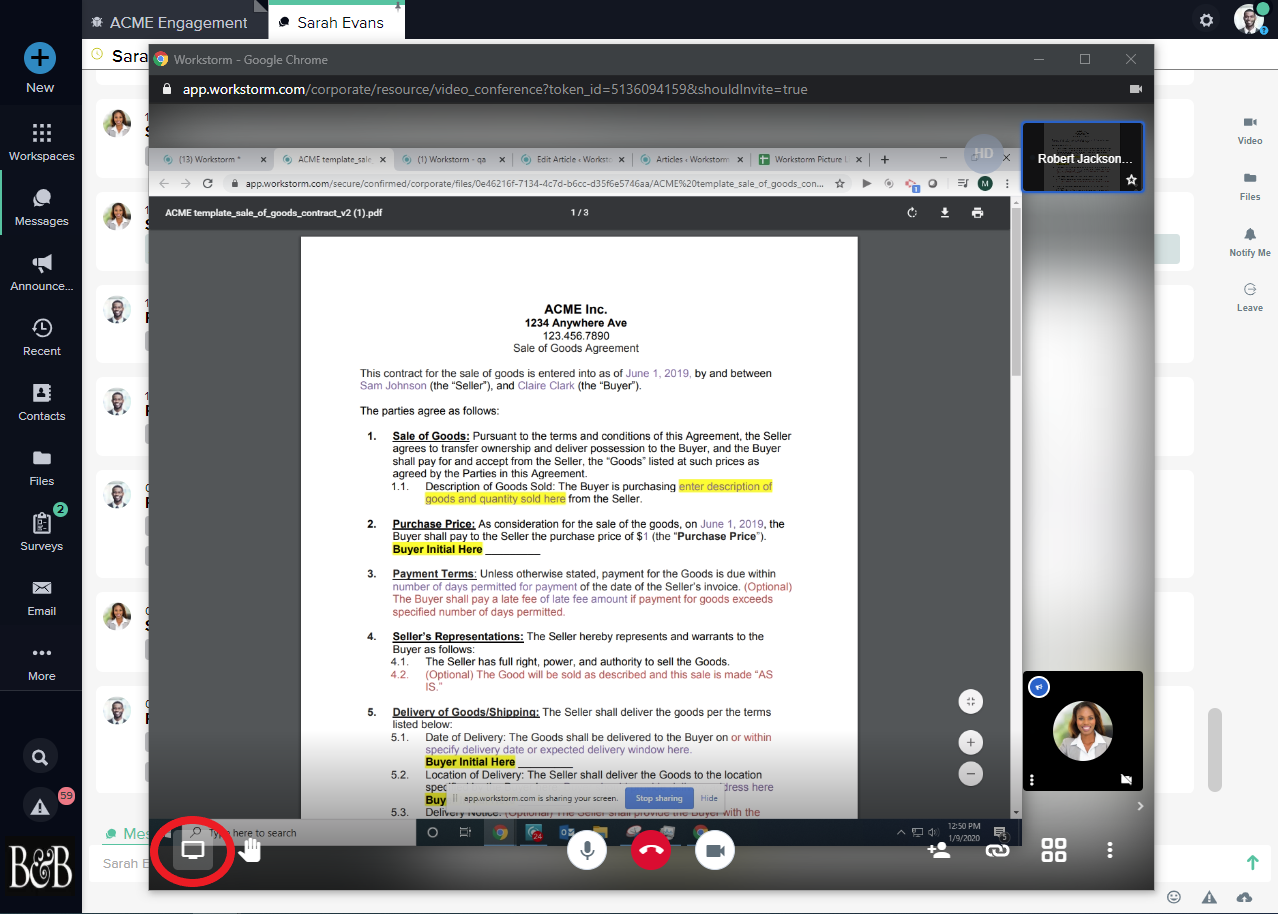Screen dimensions: 1278x914
Task: Toggle screen sharing in the conference toolbar
Action: 194,850
